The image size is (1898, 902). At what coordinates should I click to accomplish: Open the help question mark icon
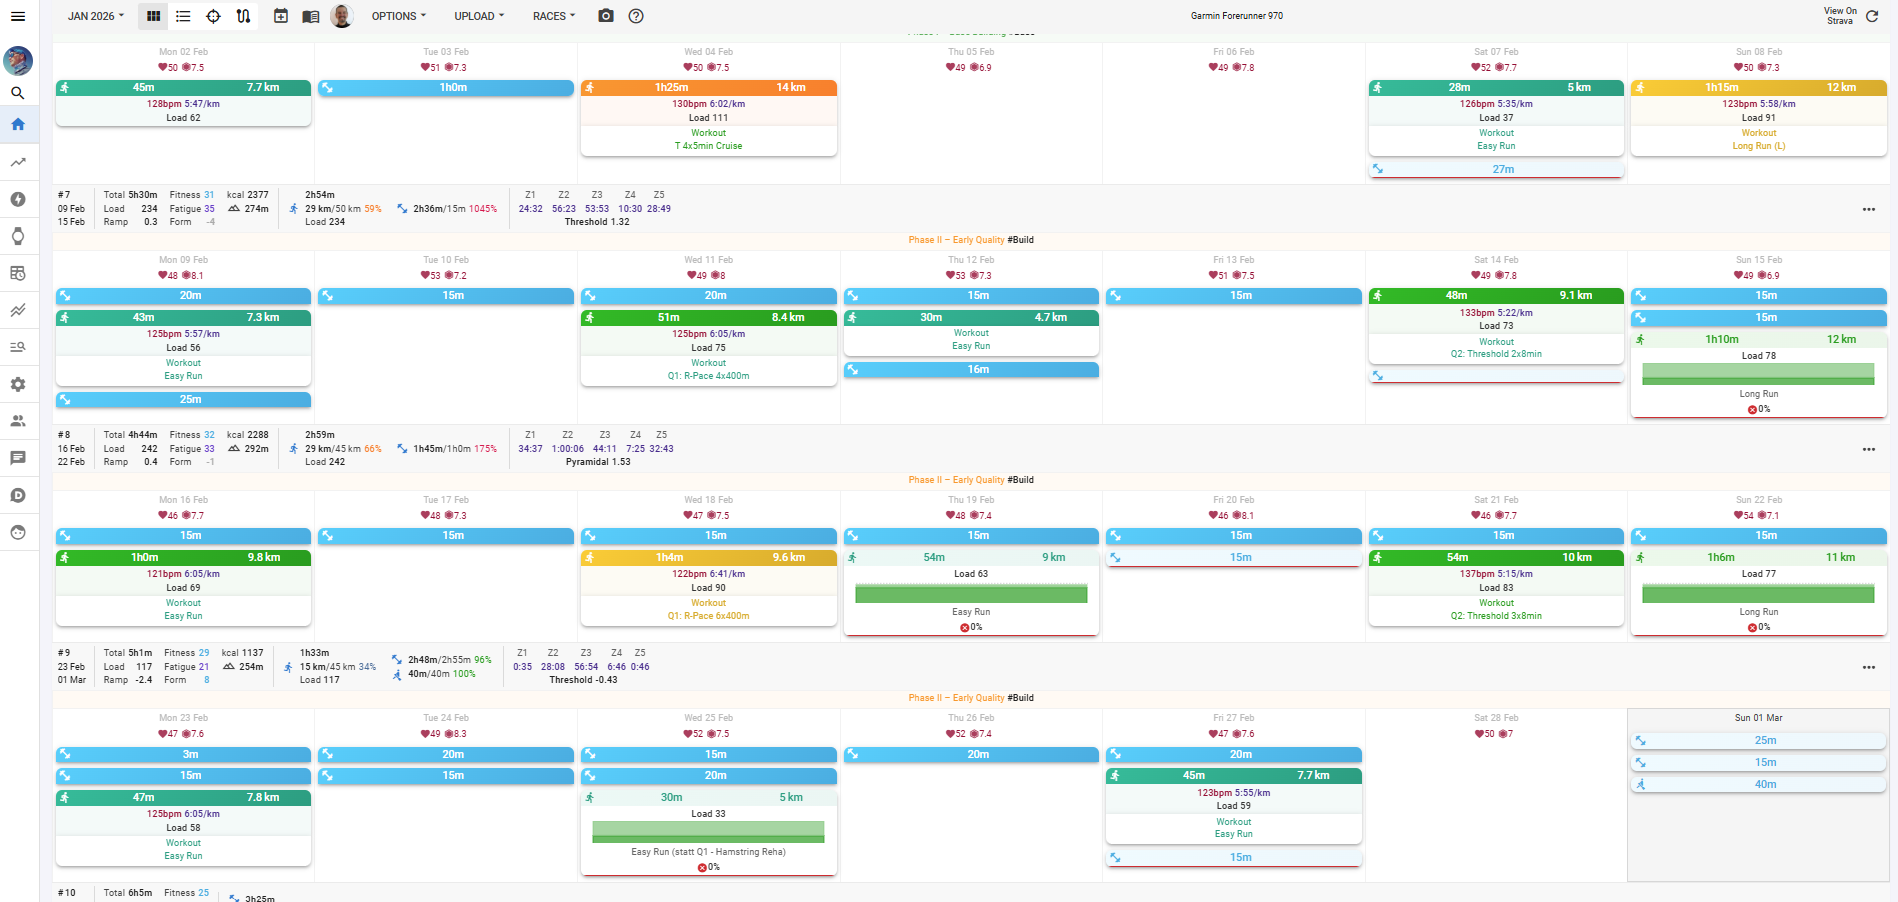[636, 16]
